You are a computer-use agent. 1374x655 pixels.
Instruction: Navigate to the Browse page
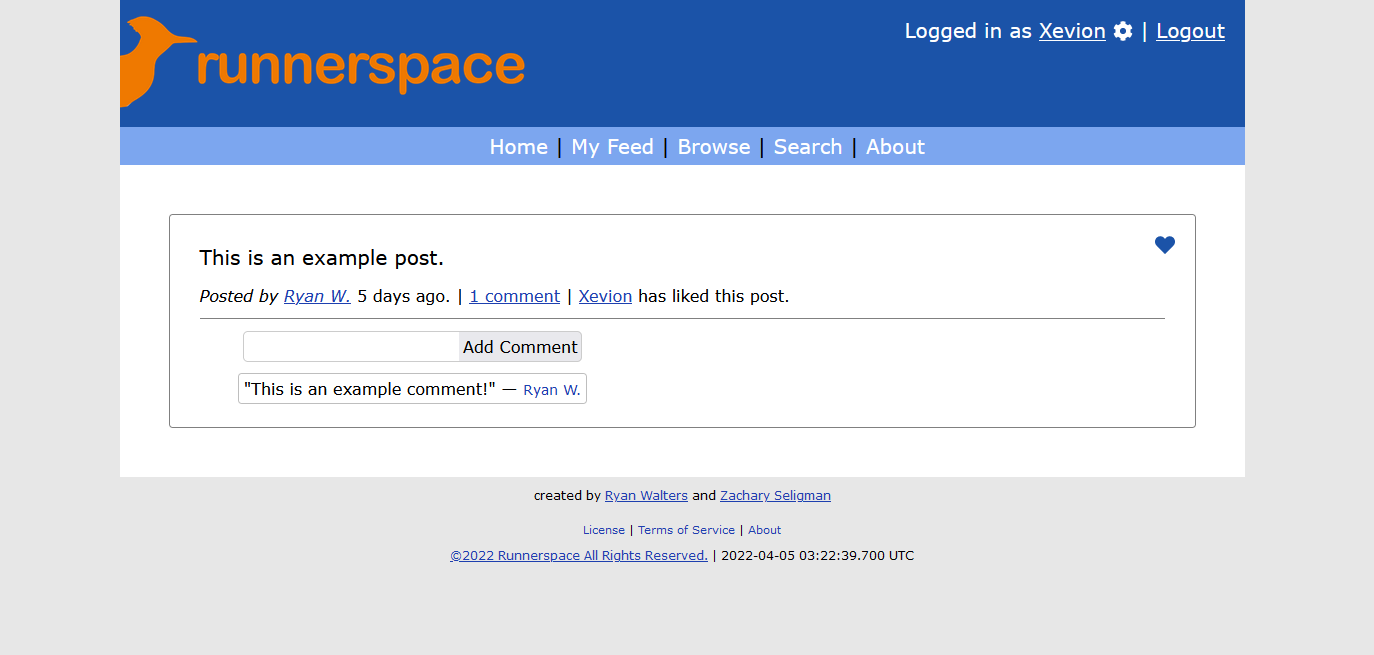[713, 147]
